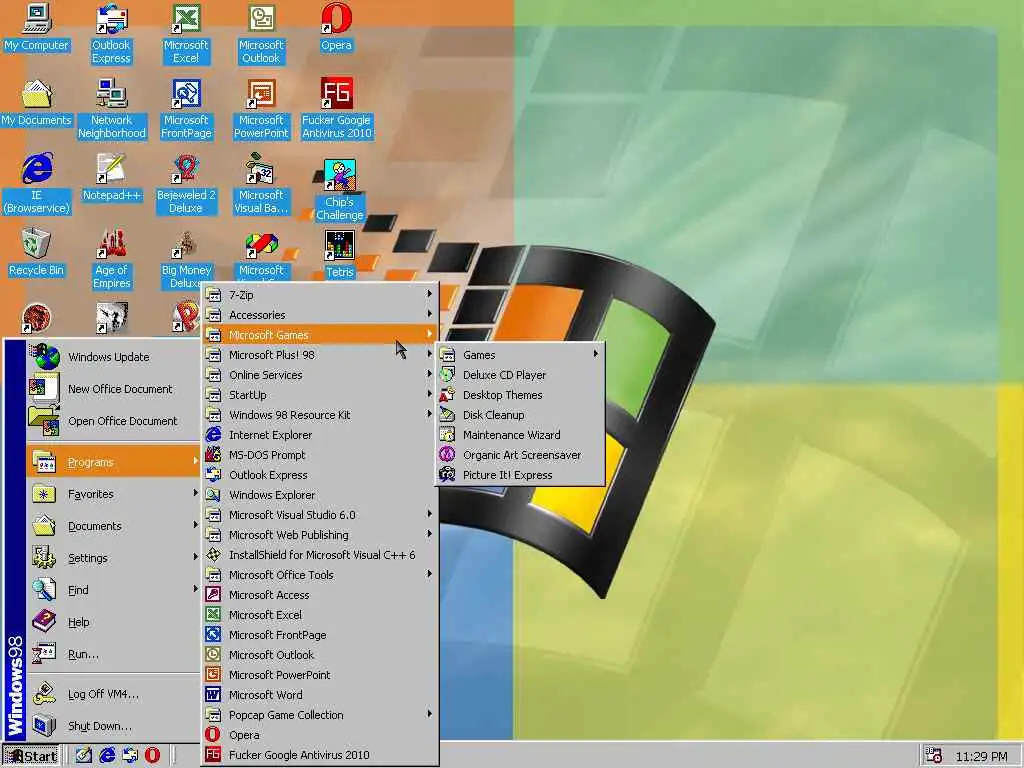Click the 11:29 PM taskbar clock
The width and height of the screenshot is (1024, 768).
pyautogui.click(x=981, y=756)
